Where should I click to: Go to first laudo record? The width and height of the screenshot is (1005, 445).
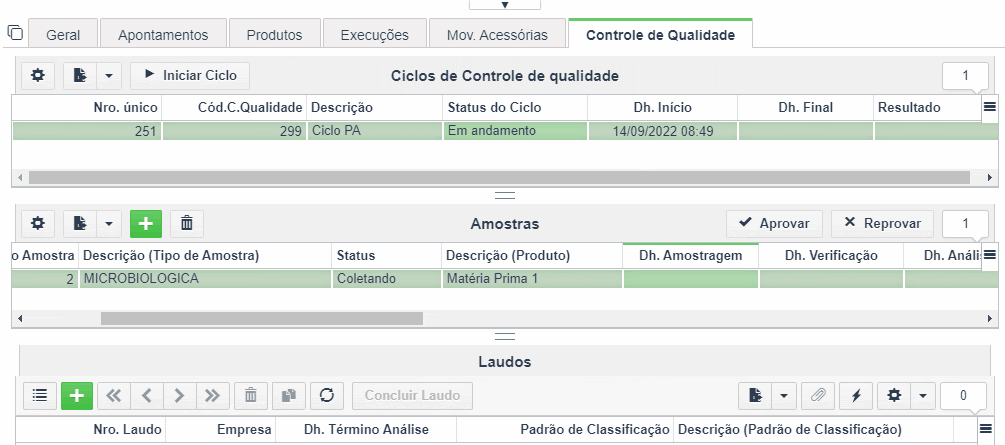(x=114, y=396)
